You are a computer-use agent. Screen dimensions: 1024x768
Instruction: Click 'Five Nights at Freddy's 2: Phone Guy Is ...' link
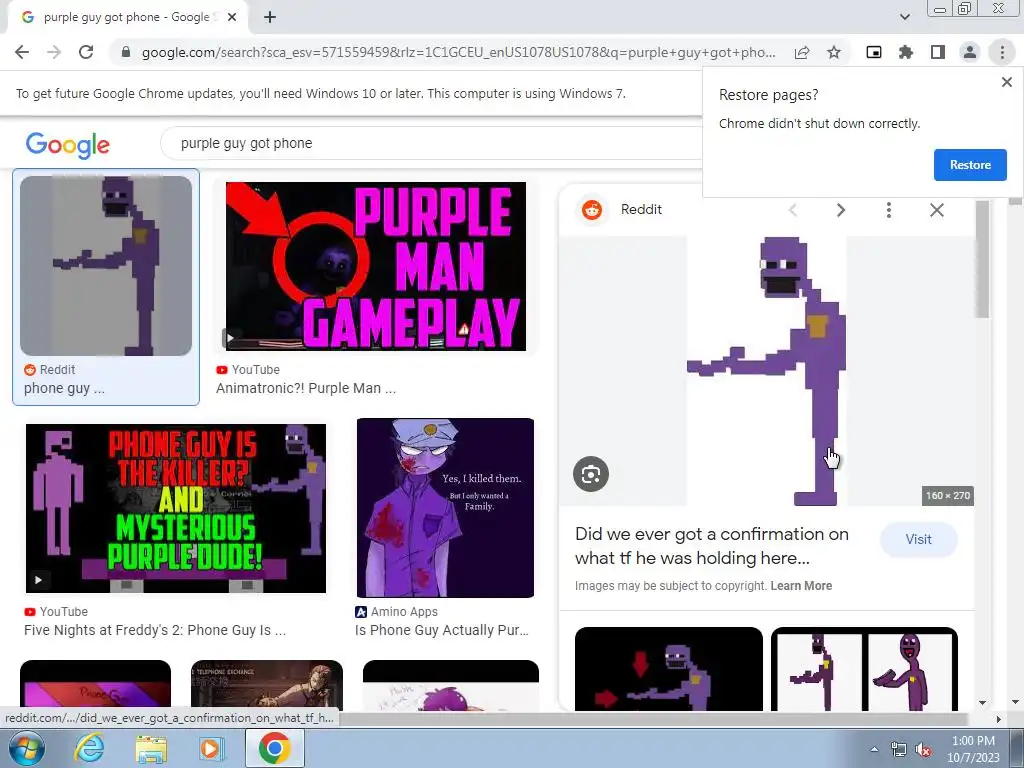(155, 630)
